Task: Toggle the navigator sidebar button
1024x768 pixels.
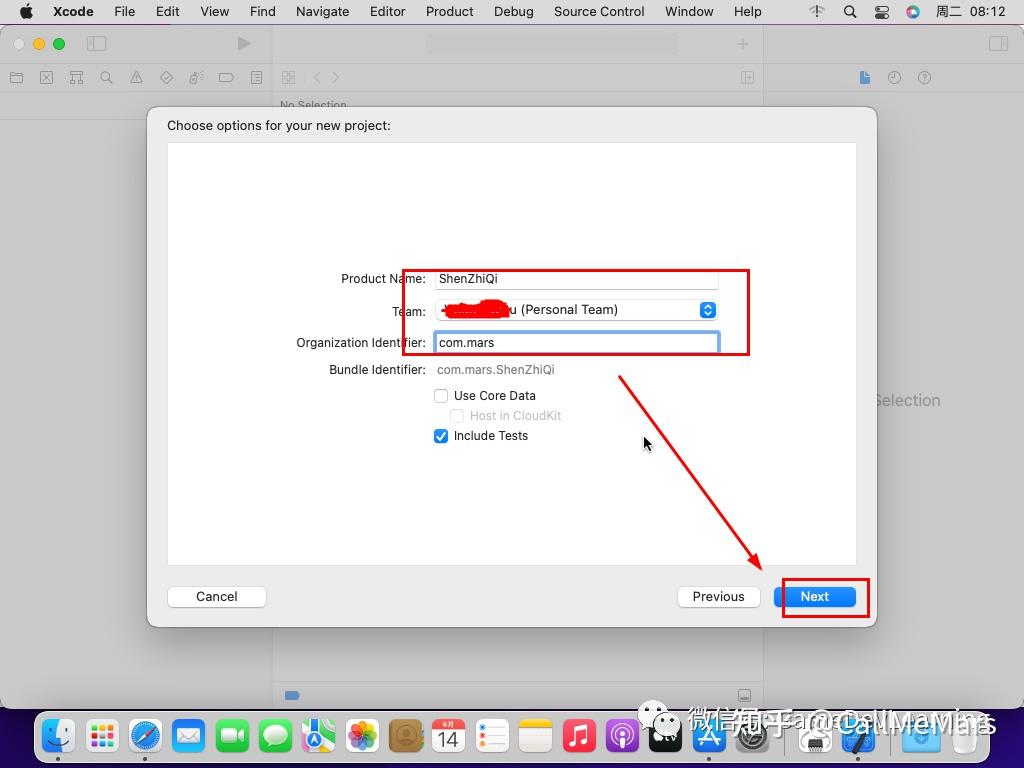Action: 96,44
